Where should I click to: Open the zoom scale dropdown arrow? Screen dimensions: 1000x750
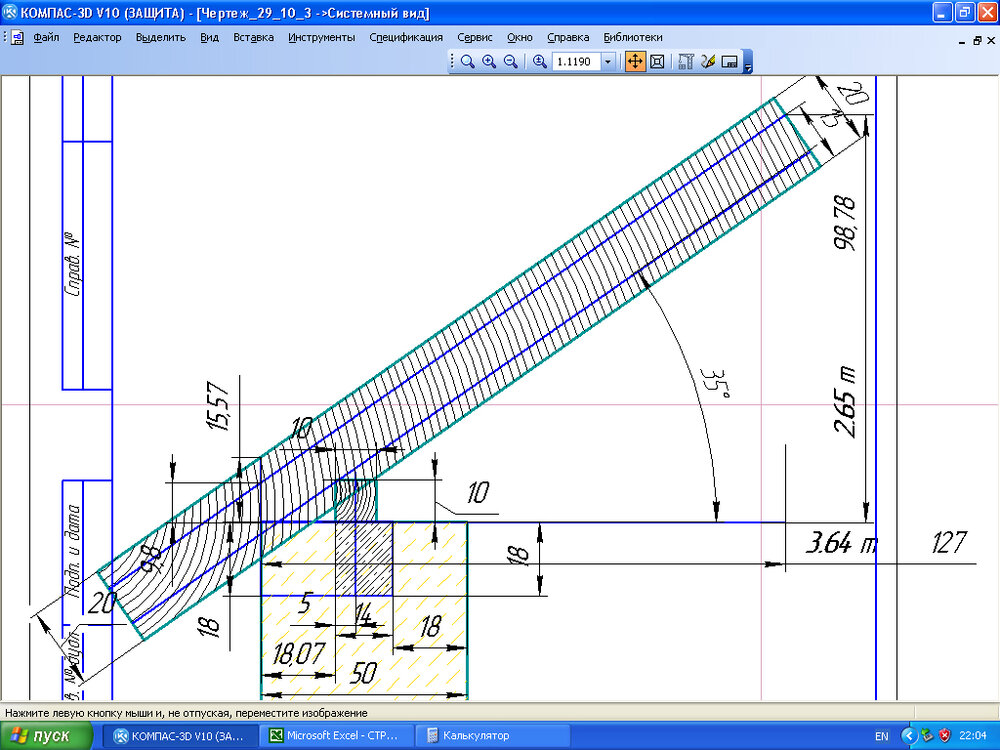point(608,62)
